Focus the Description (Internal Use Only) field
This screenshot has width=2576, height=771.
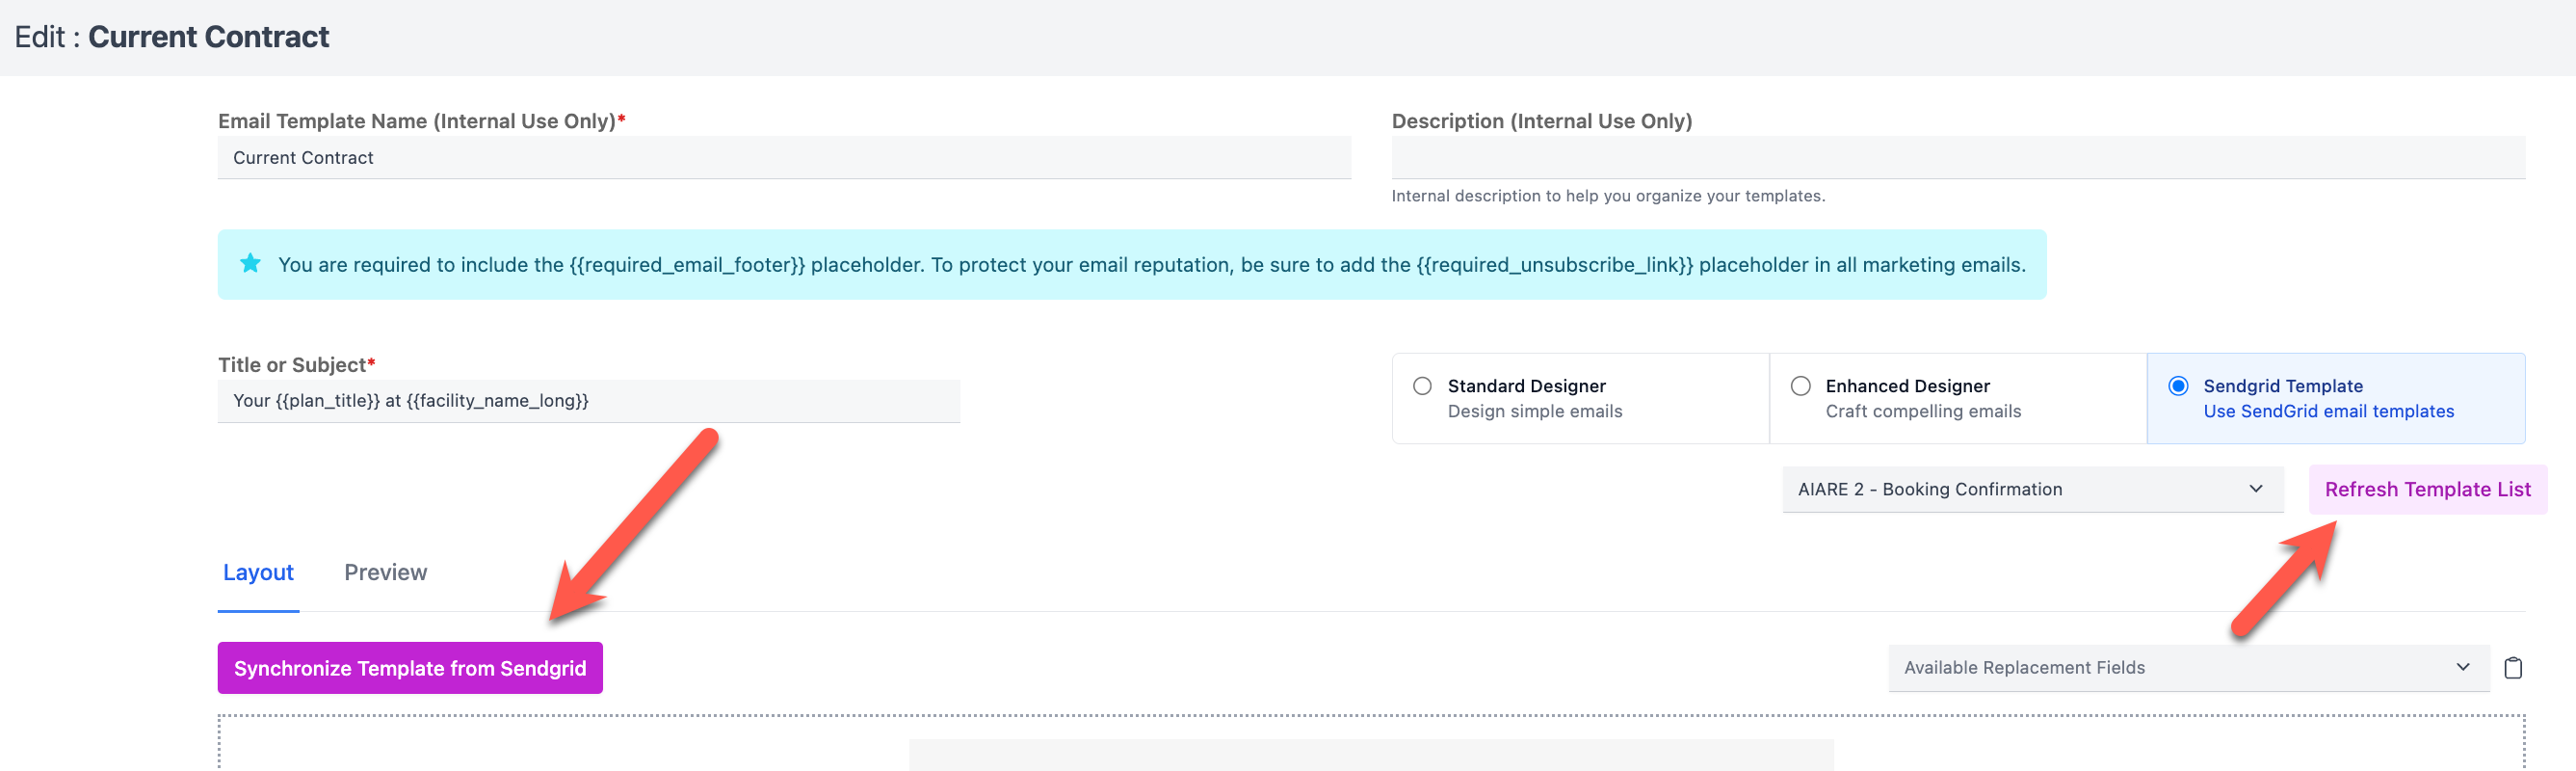tap(1958, 158)
